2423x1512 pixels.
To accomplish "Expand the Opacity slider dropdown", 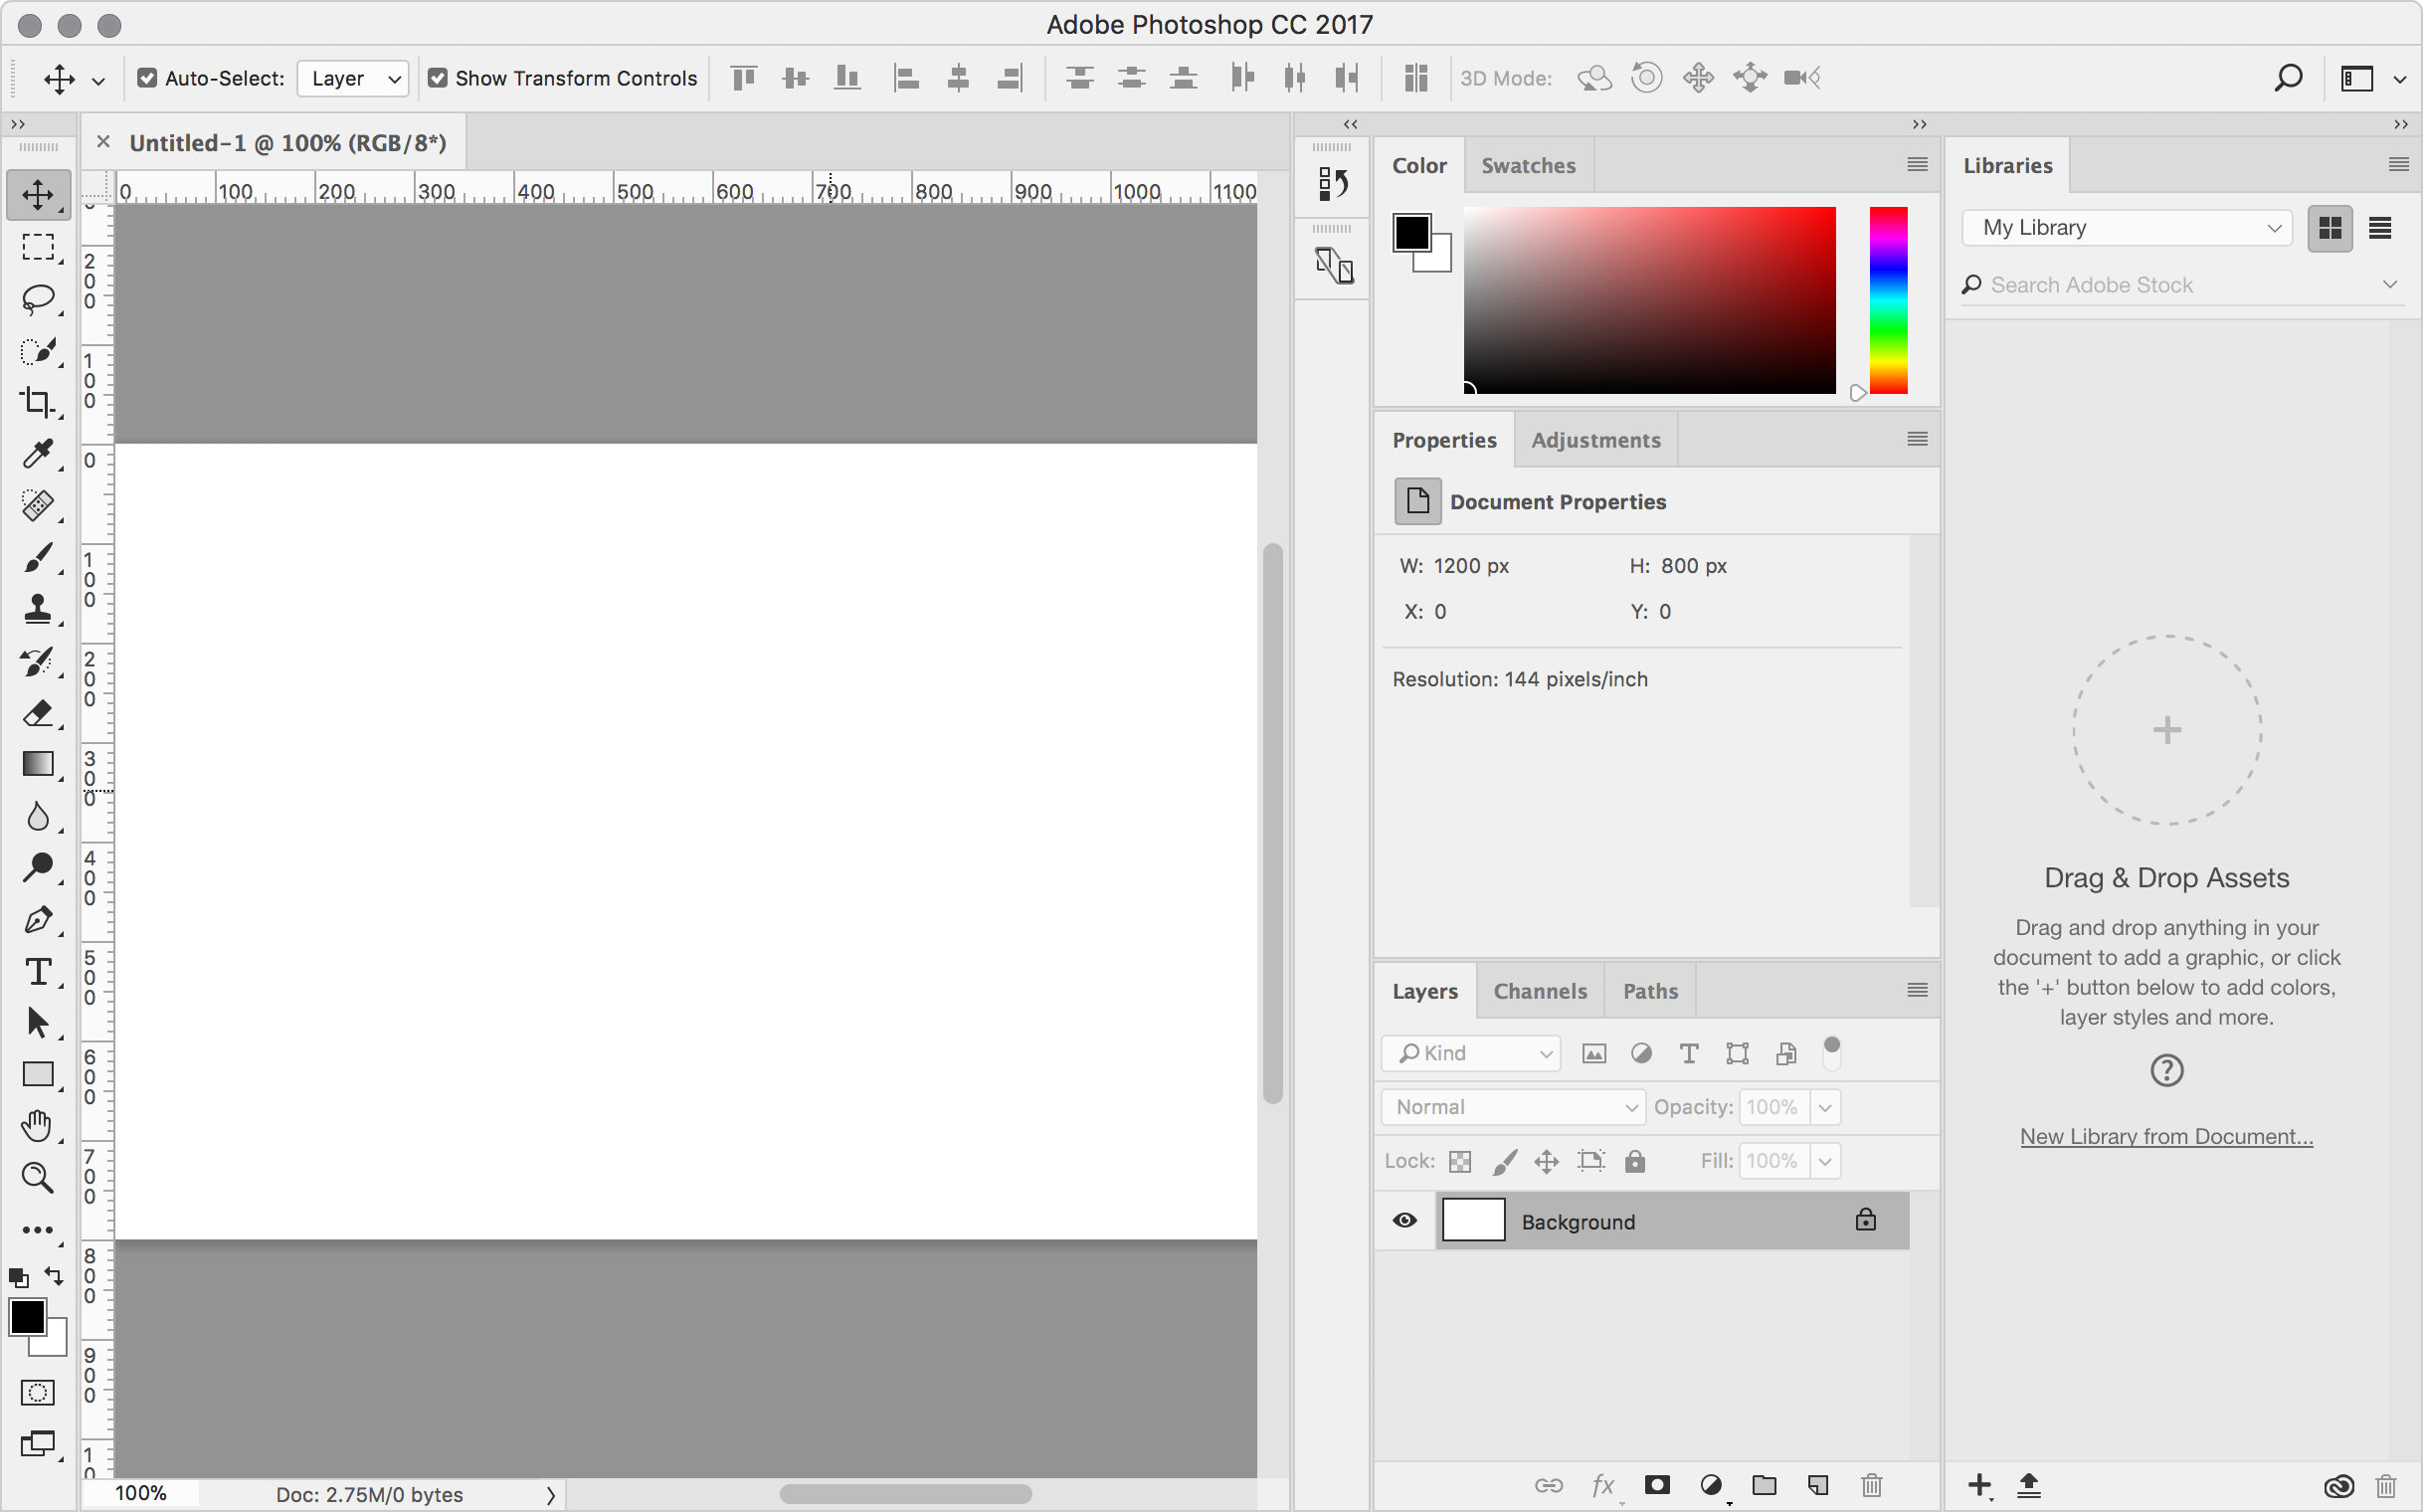I will click(1825, 1107).
